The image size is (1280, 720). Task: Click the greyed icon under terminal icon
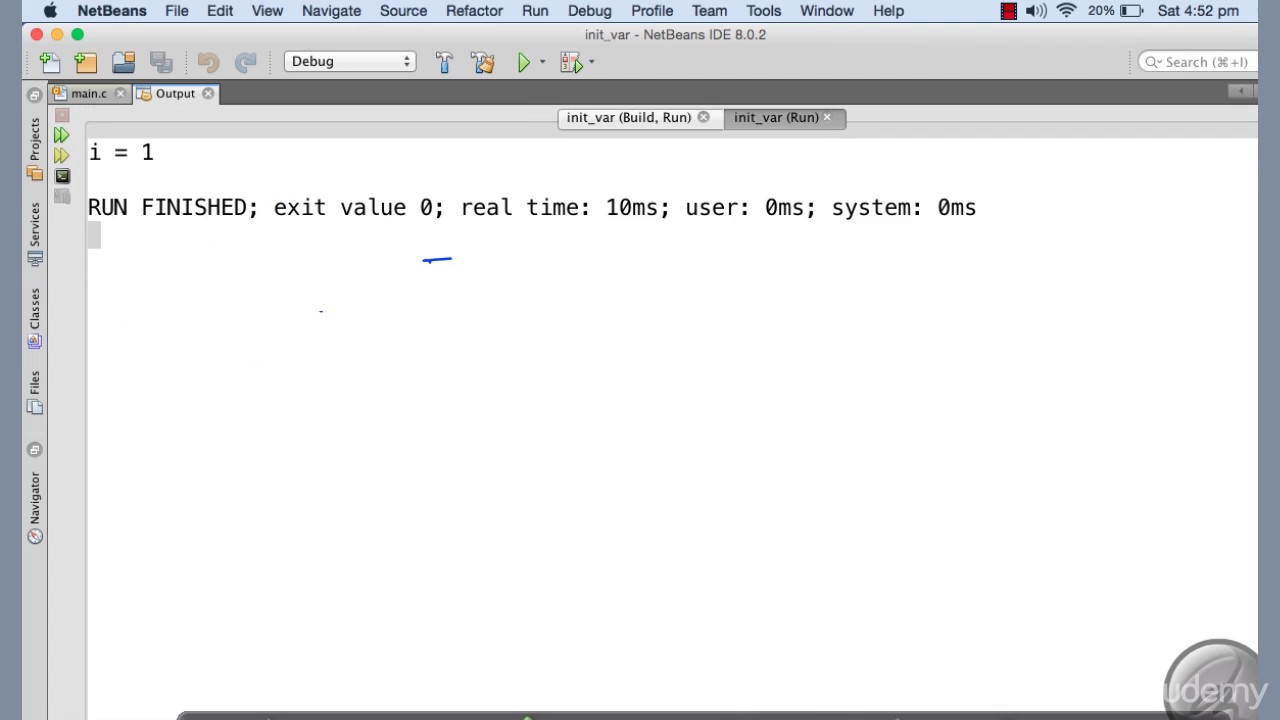(62, 196)
